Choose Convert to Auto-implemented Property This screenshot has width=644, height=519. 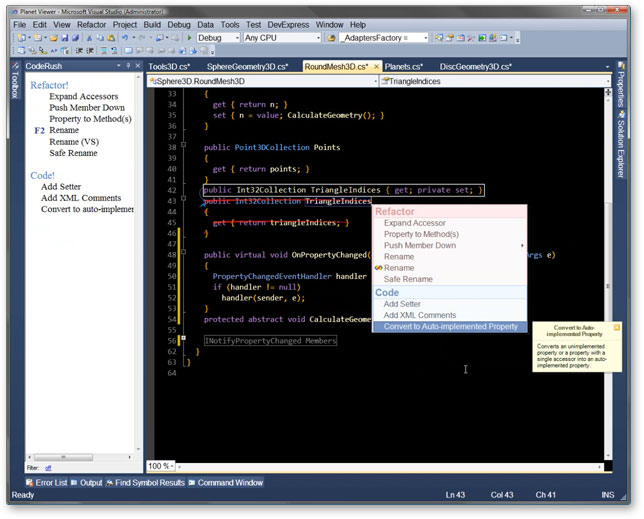[x=451, y=327]
